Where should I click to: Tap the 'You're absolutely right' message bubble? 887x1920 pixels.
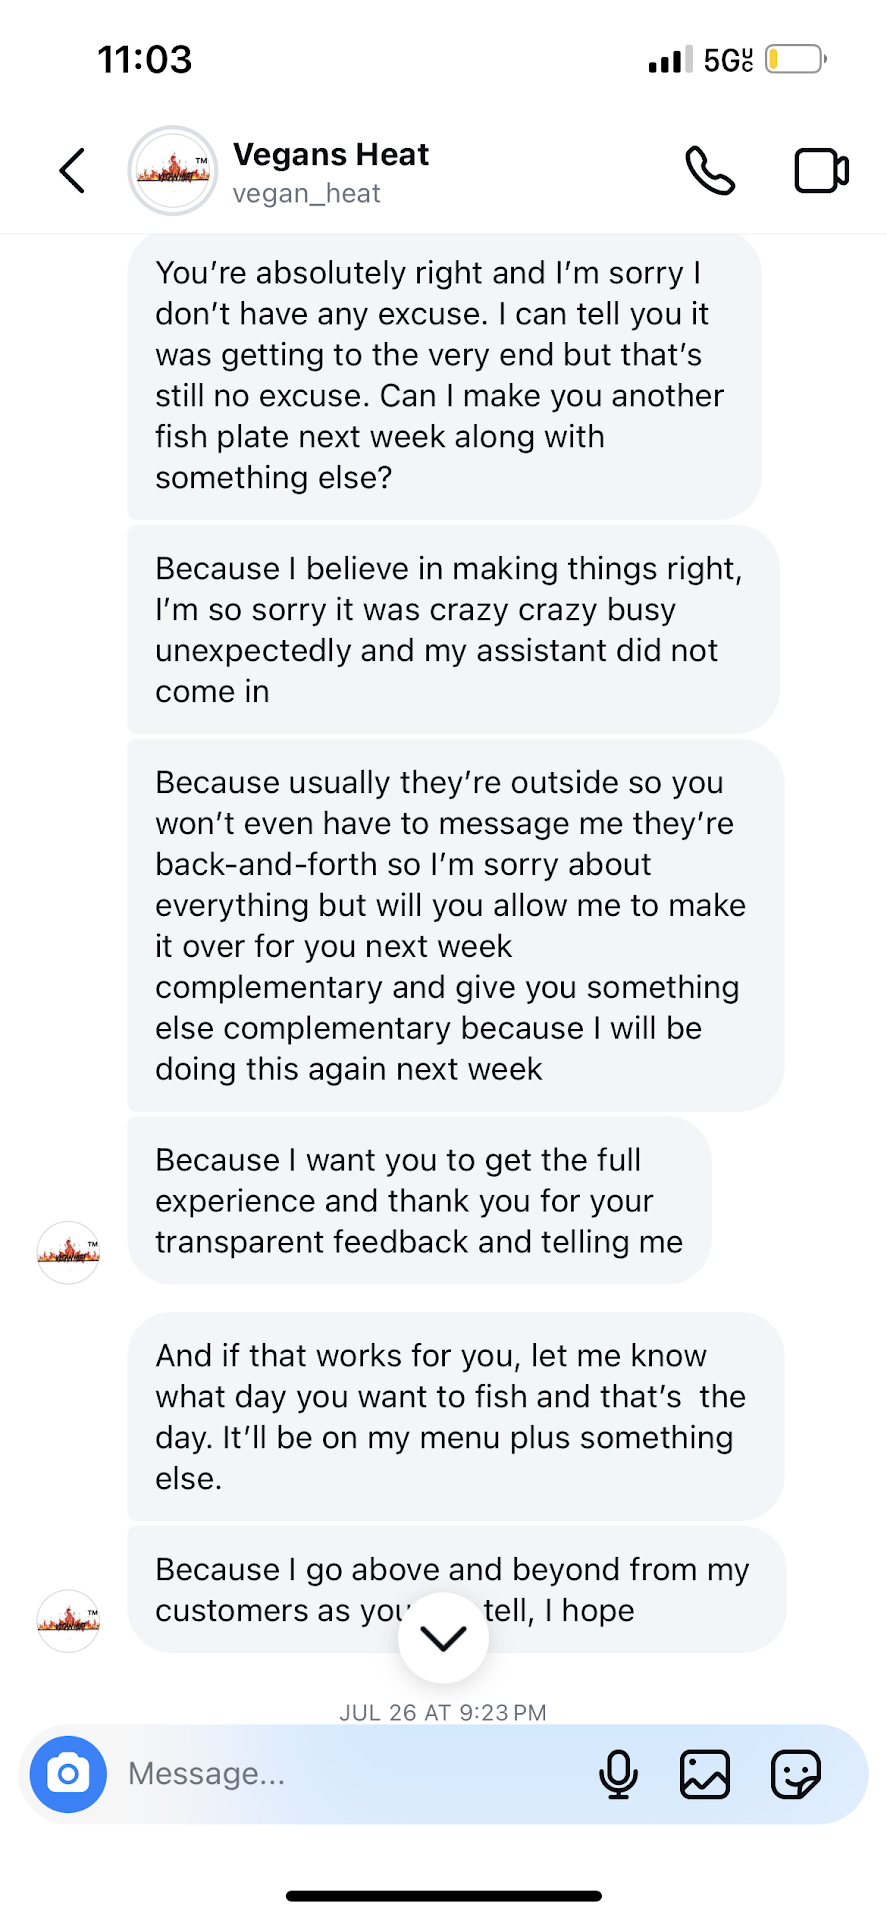tap(443, 375)
